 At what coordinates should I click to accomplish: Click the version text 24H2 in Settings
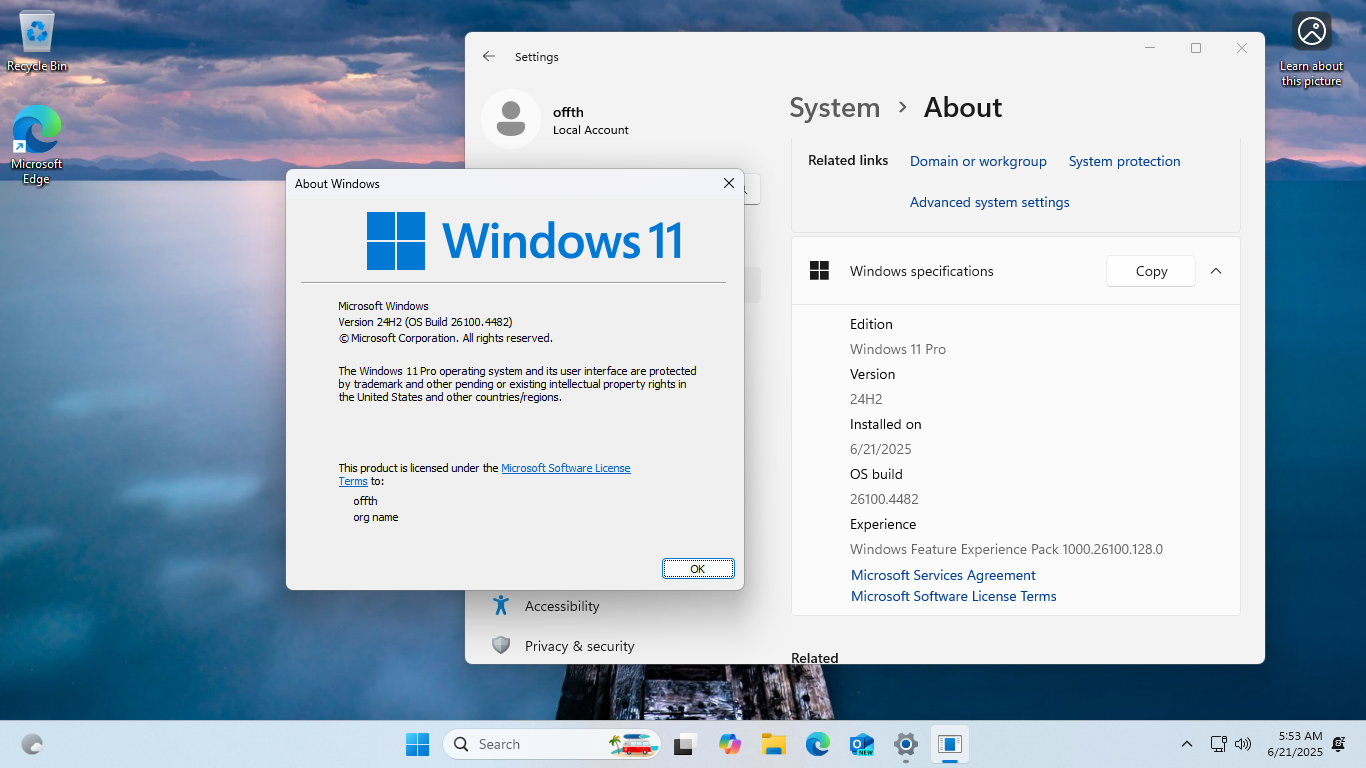tap(866, 399)
